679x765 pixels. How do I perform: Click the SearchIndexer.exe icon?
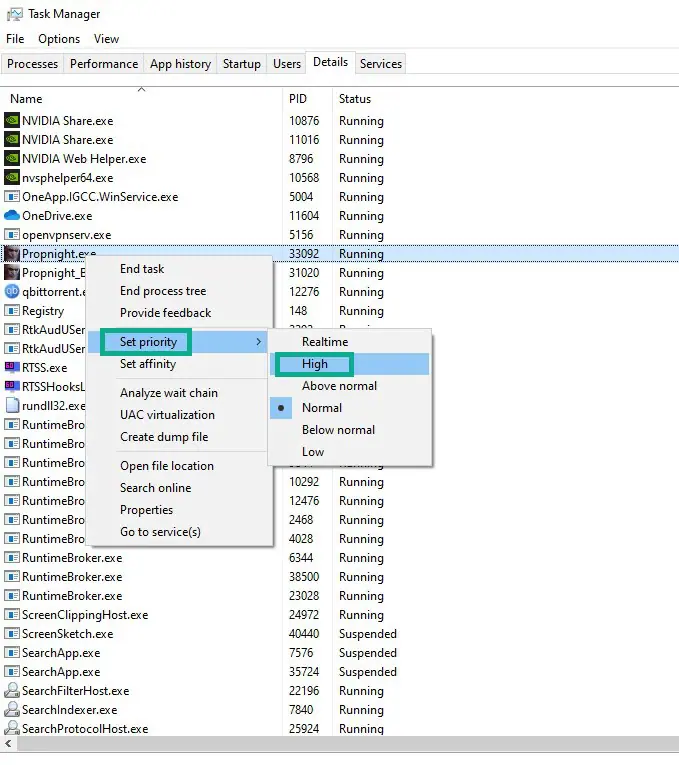(12, 709)
